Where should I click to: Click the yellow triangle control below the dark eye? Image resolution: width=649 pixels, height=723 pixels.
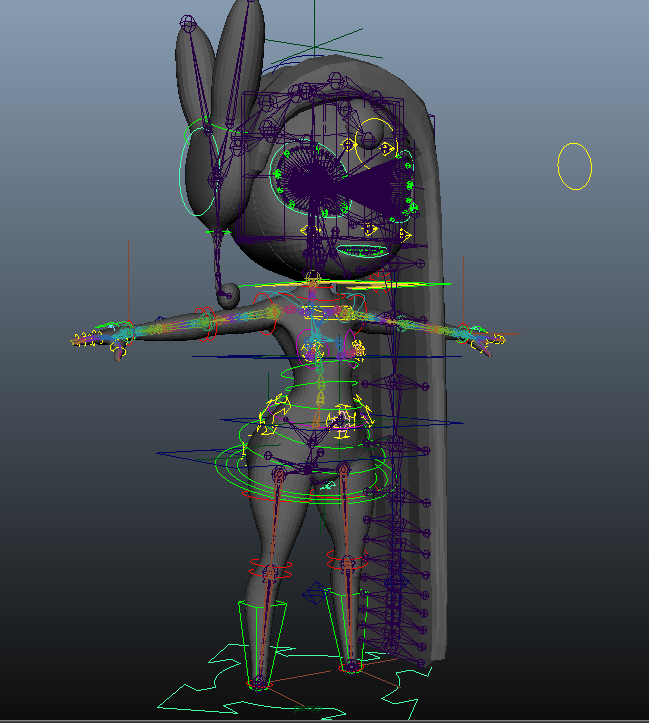click(369, 229)
